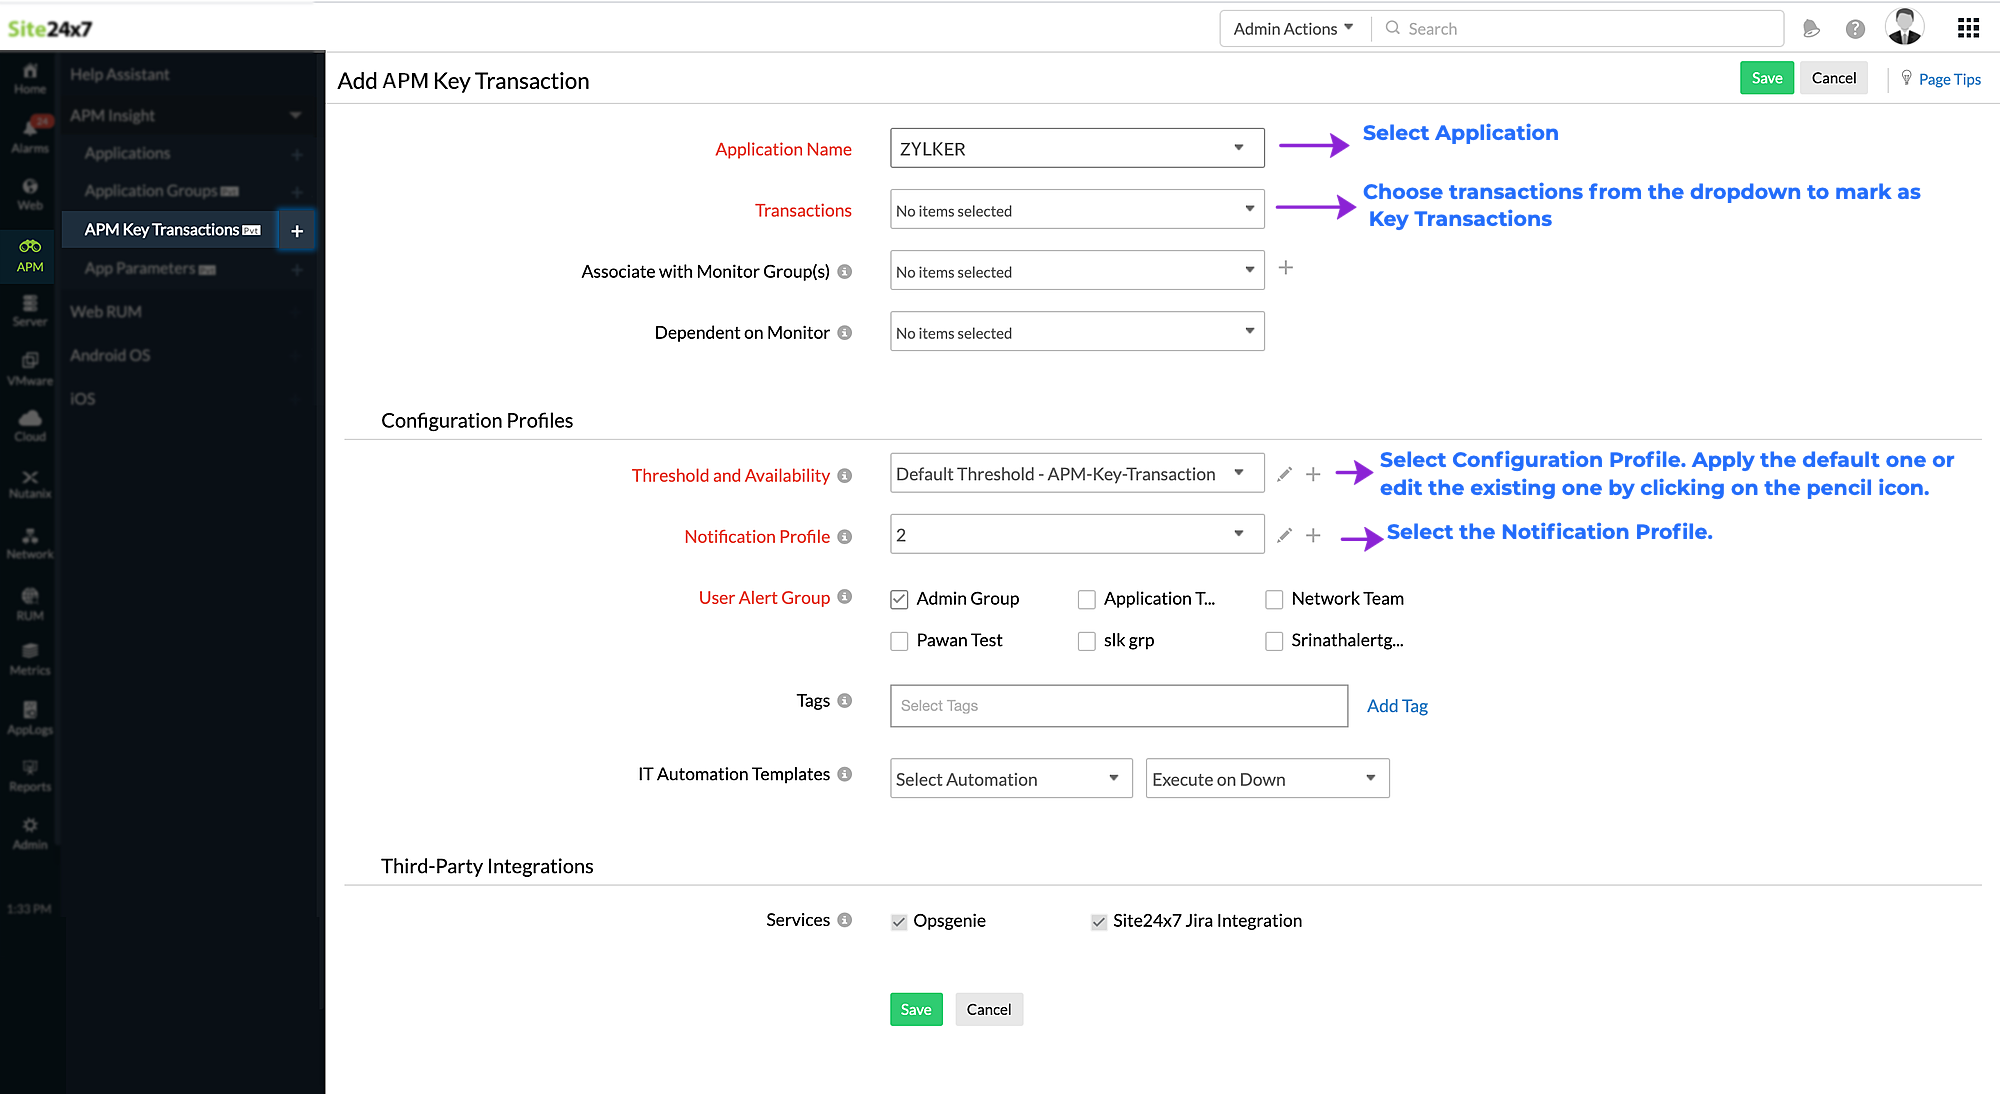Enable the Network Team checkbox

pos(1274,599)
